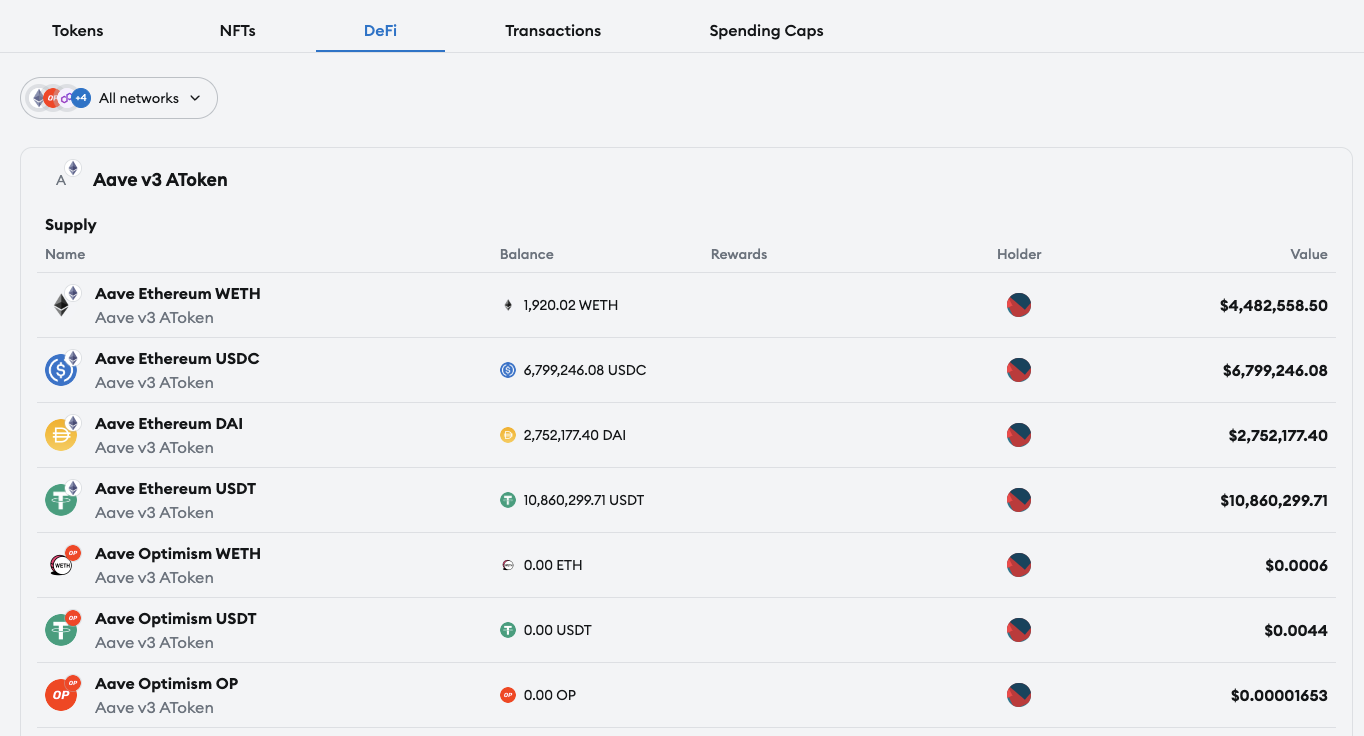1364x736 pixels.
Task: Click the Value column header
Action: (1309, 254)
